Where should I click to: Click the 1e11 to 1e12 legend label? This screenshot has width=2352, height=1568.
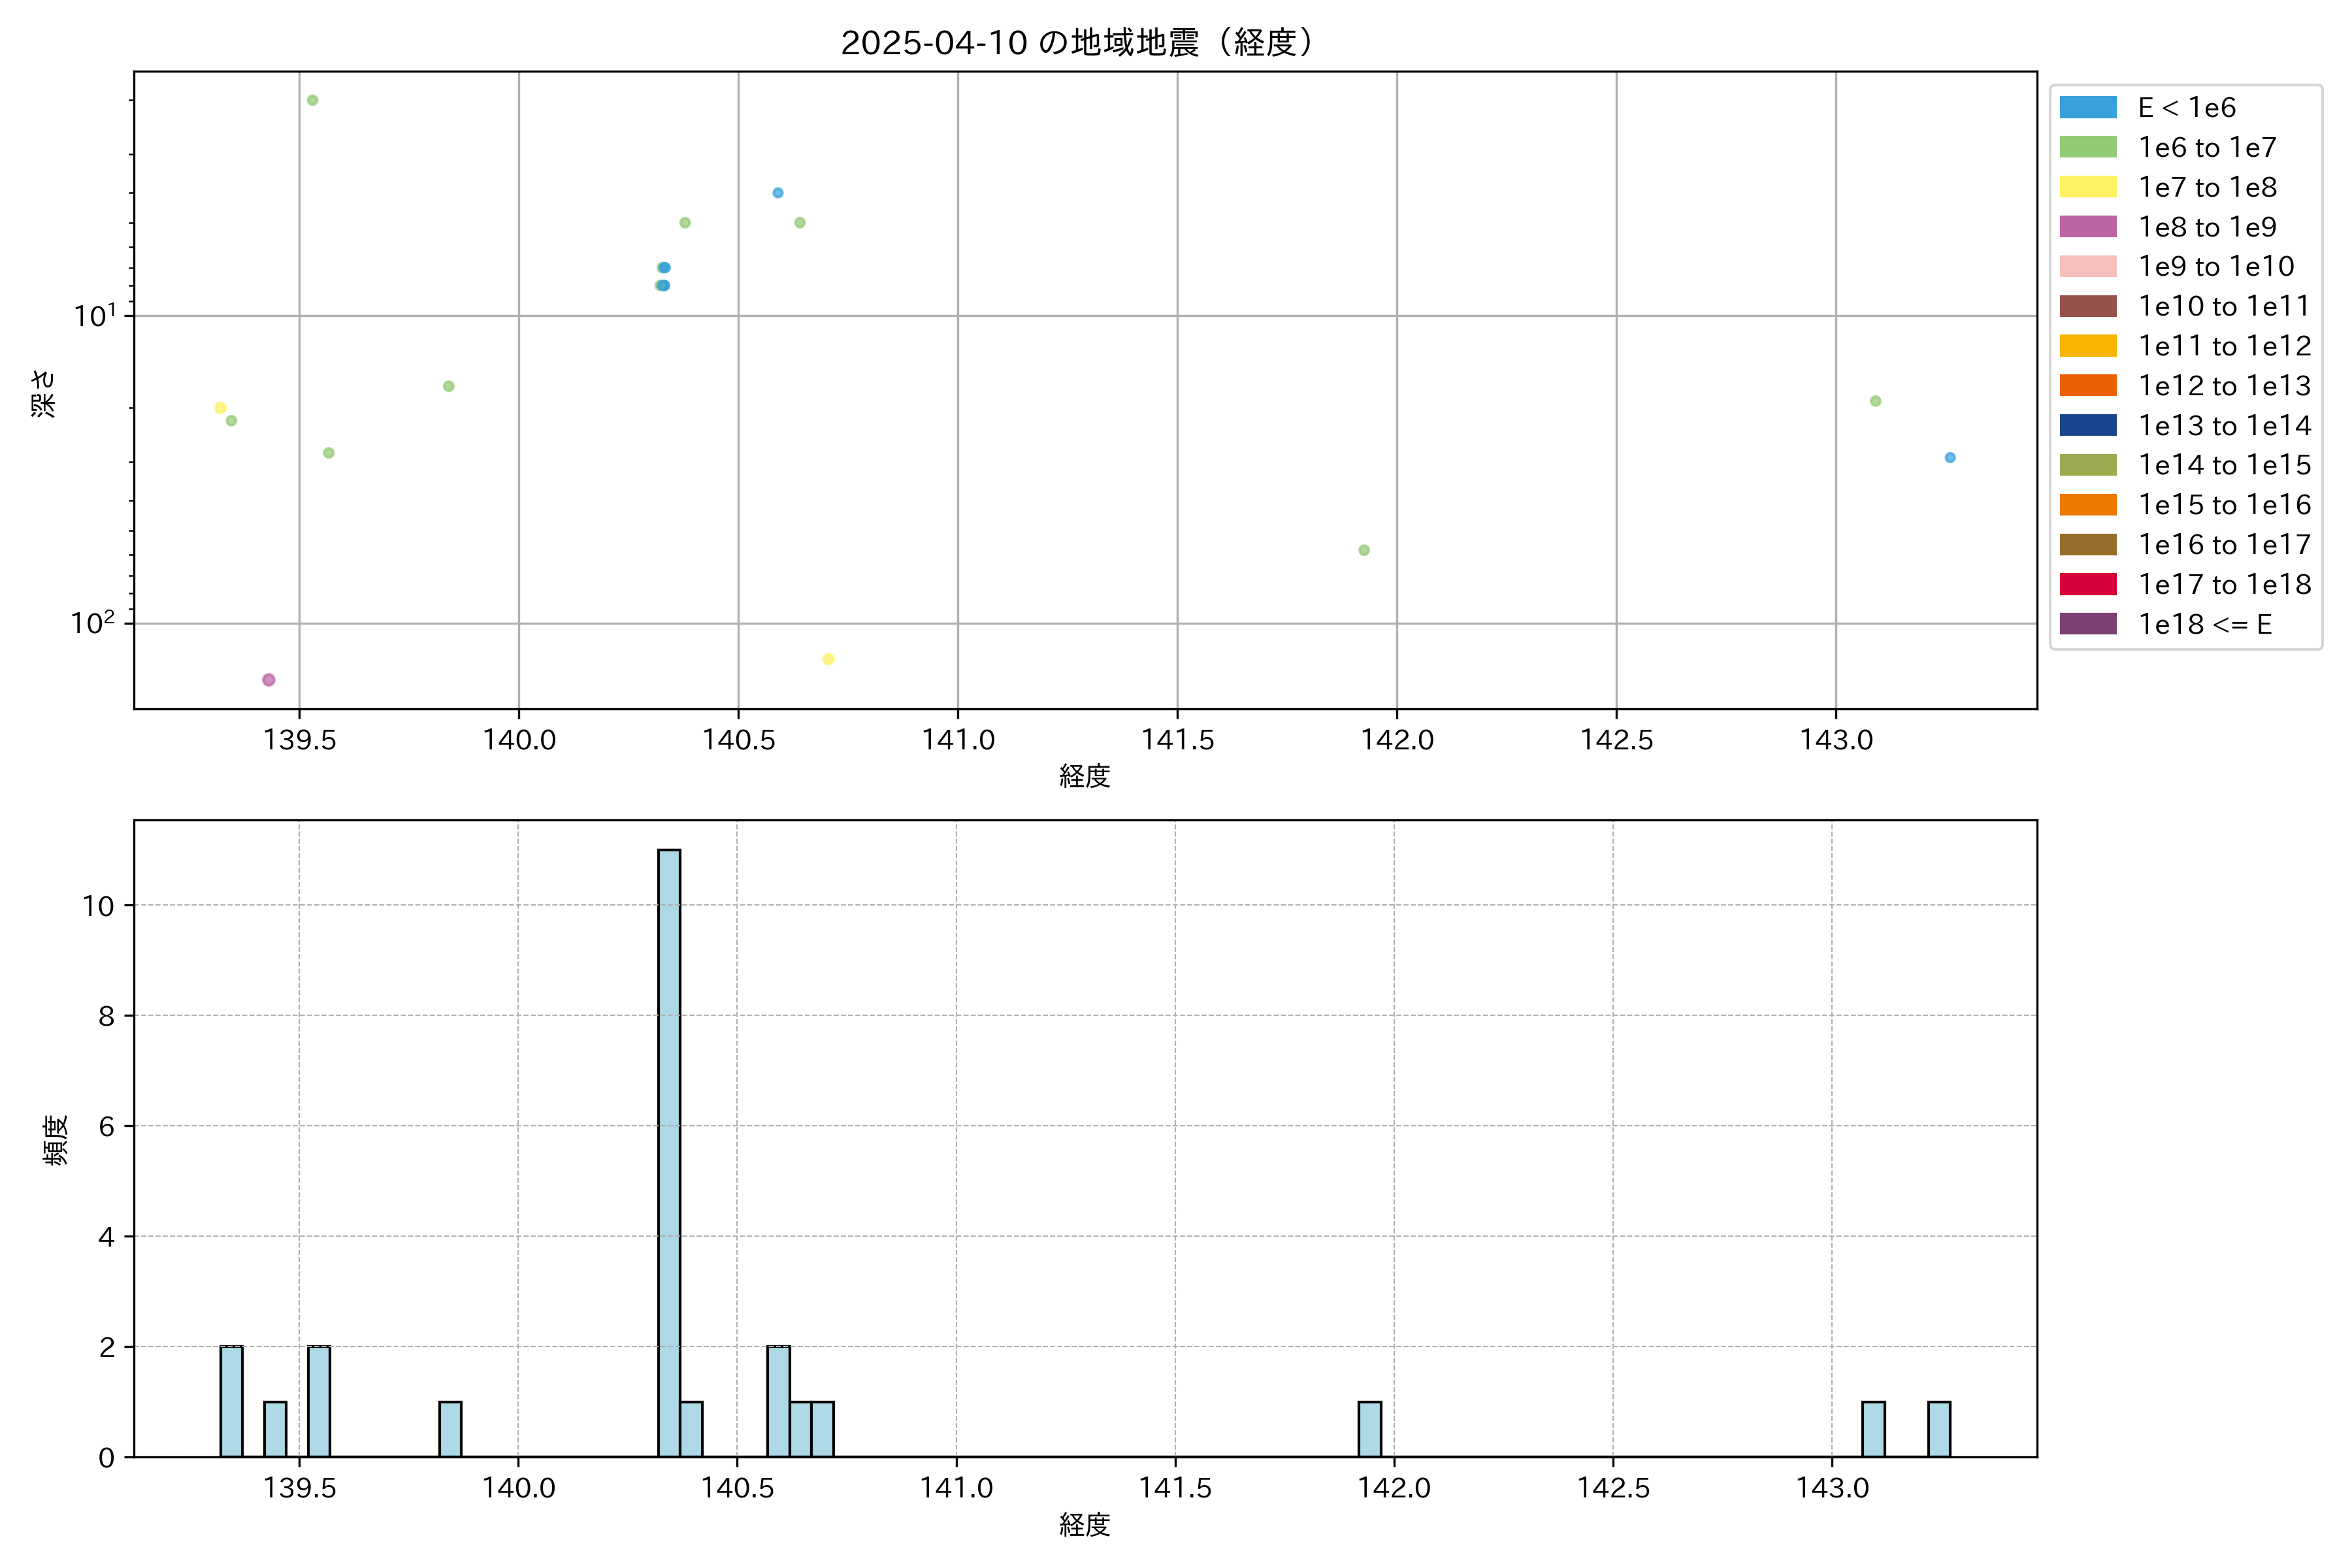point(2224,346)
